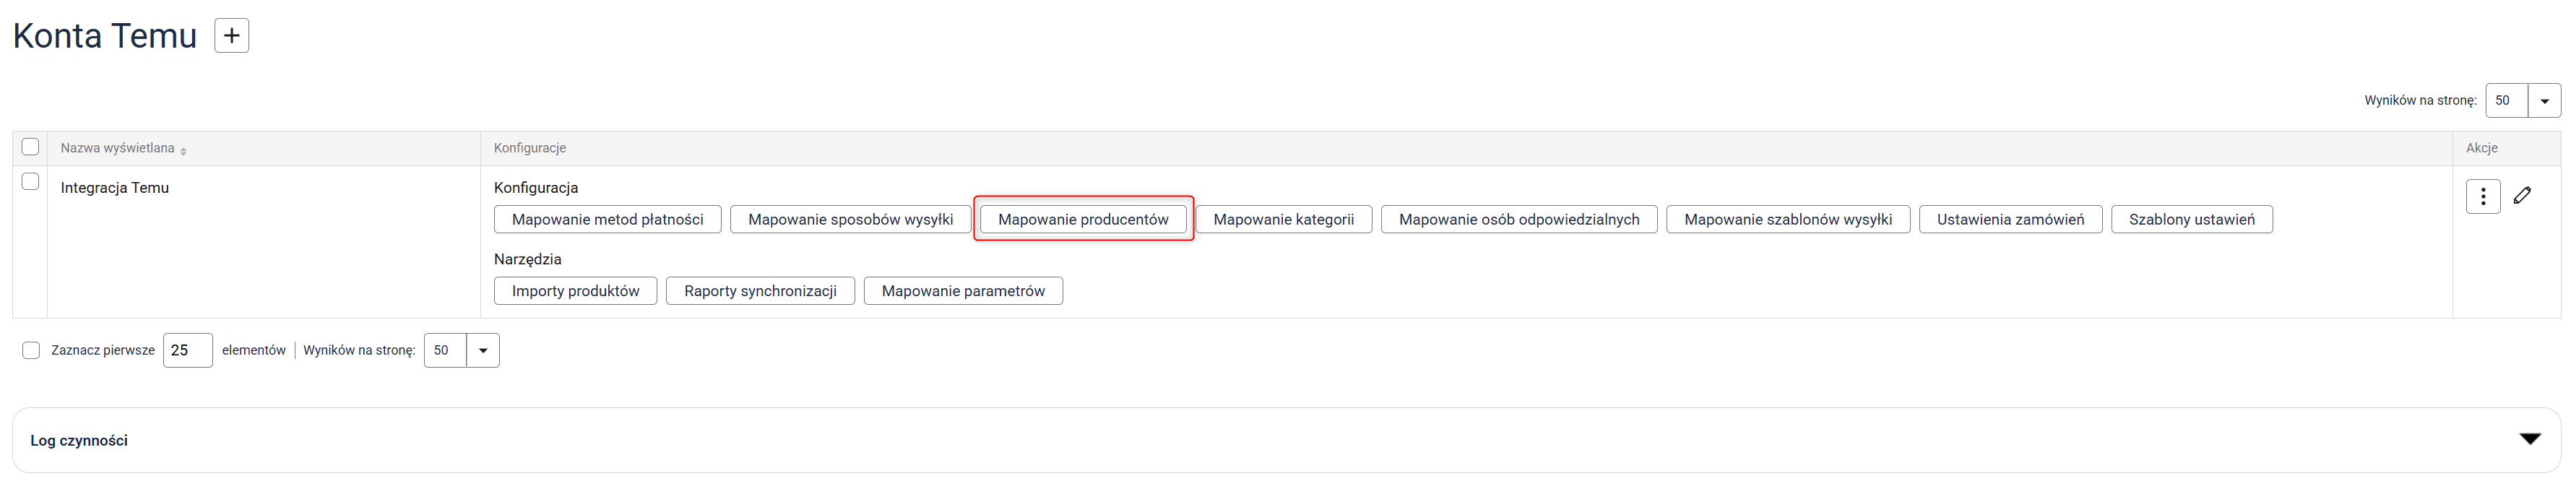Viewport: 2576px width, 489px height.
Task: Click the plus icon to add Temu account
Action: pos(231,36)
